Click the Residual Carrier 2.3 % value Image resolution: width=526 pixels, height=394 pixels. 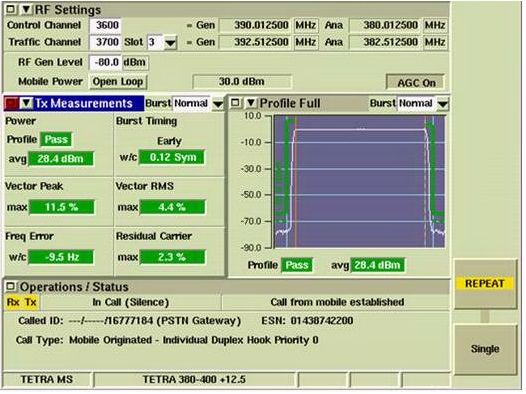click(172, 257)
